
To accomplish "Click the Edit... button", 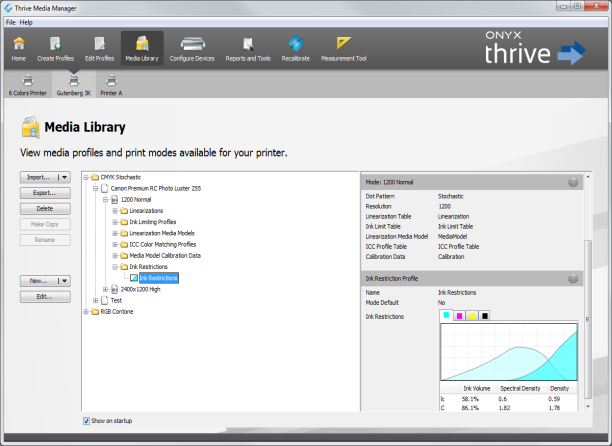I will pos(45,297).
